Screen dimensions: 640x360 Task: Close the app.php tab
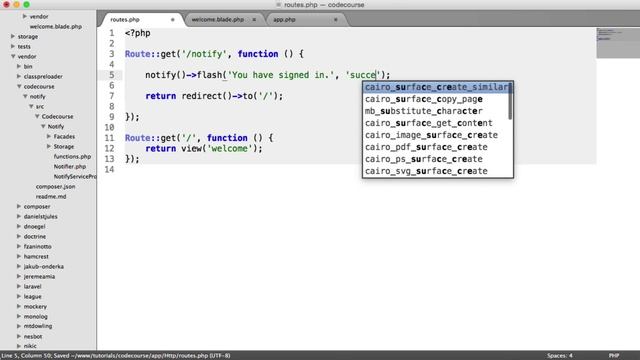click(x=336, y=20)
